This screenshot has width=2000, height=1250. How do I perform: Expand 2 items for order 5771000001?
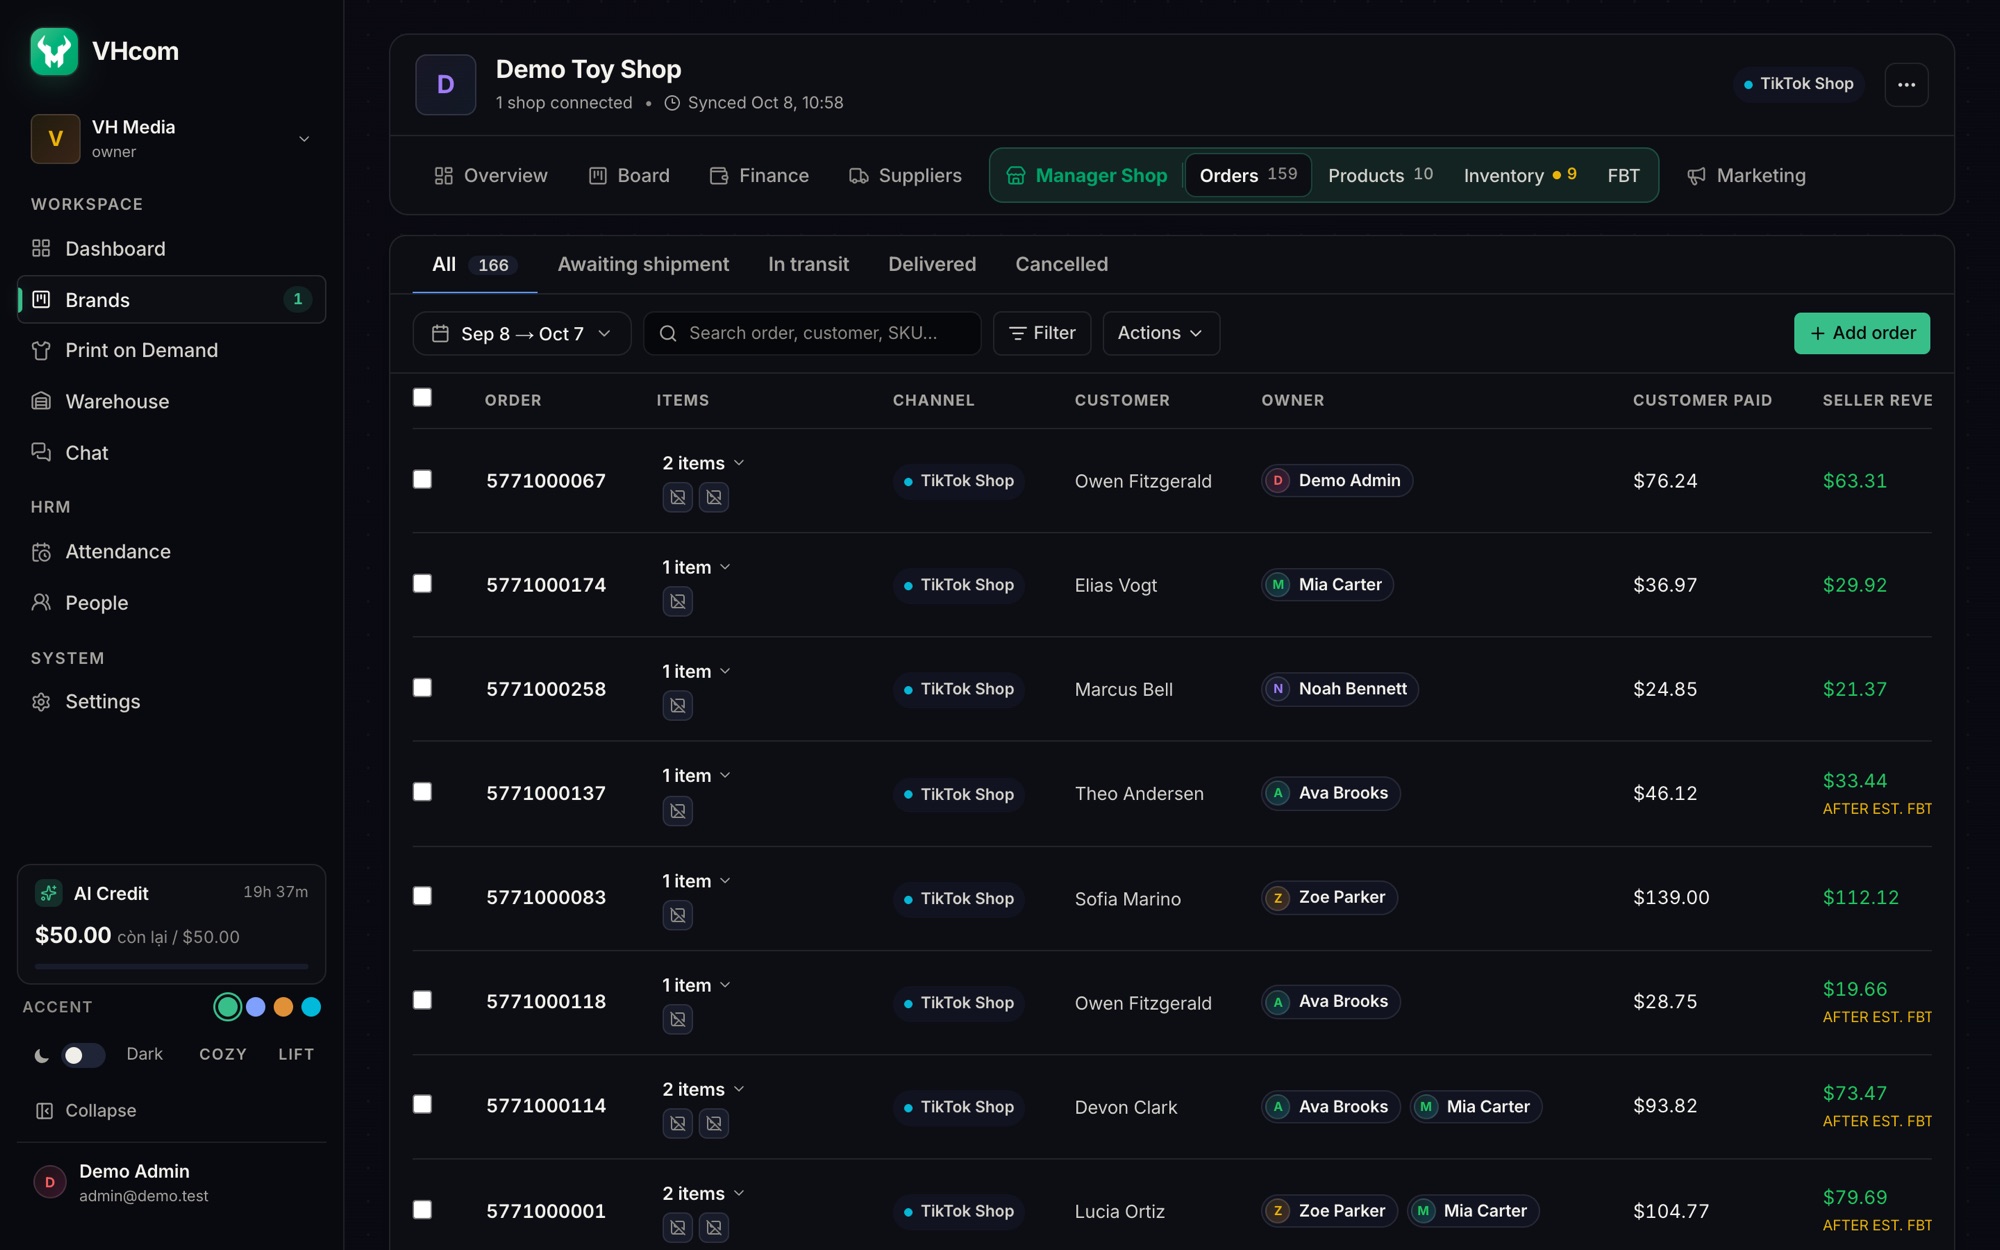coord(703,1193)
